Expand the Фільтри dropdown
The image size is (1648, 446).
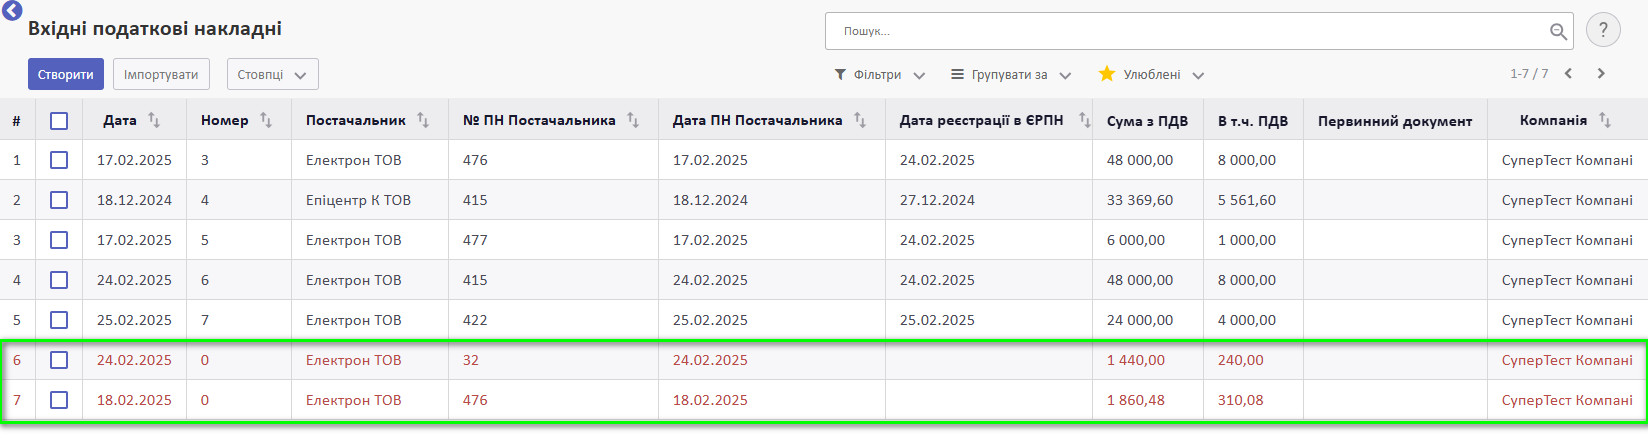[880, 74]
